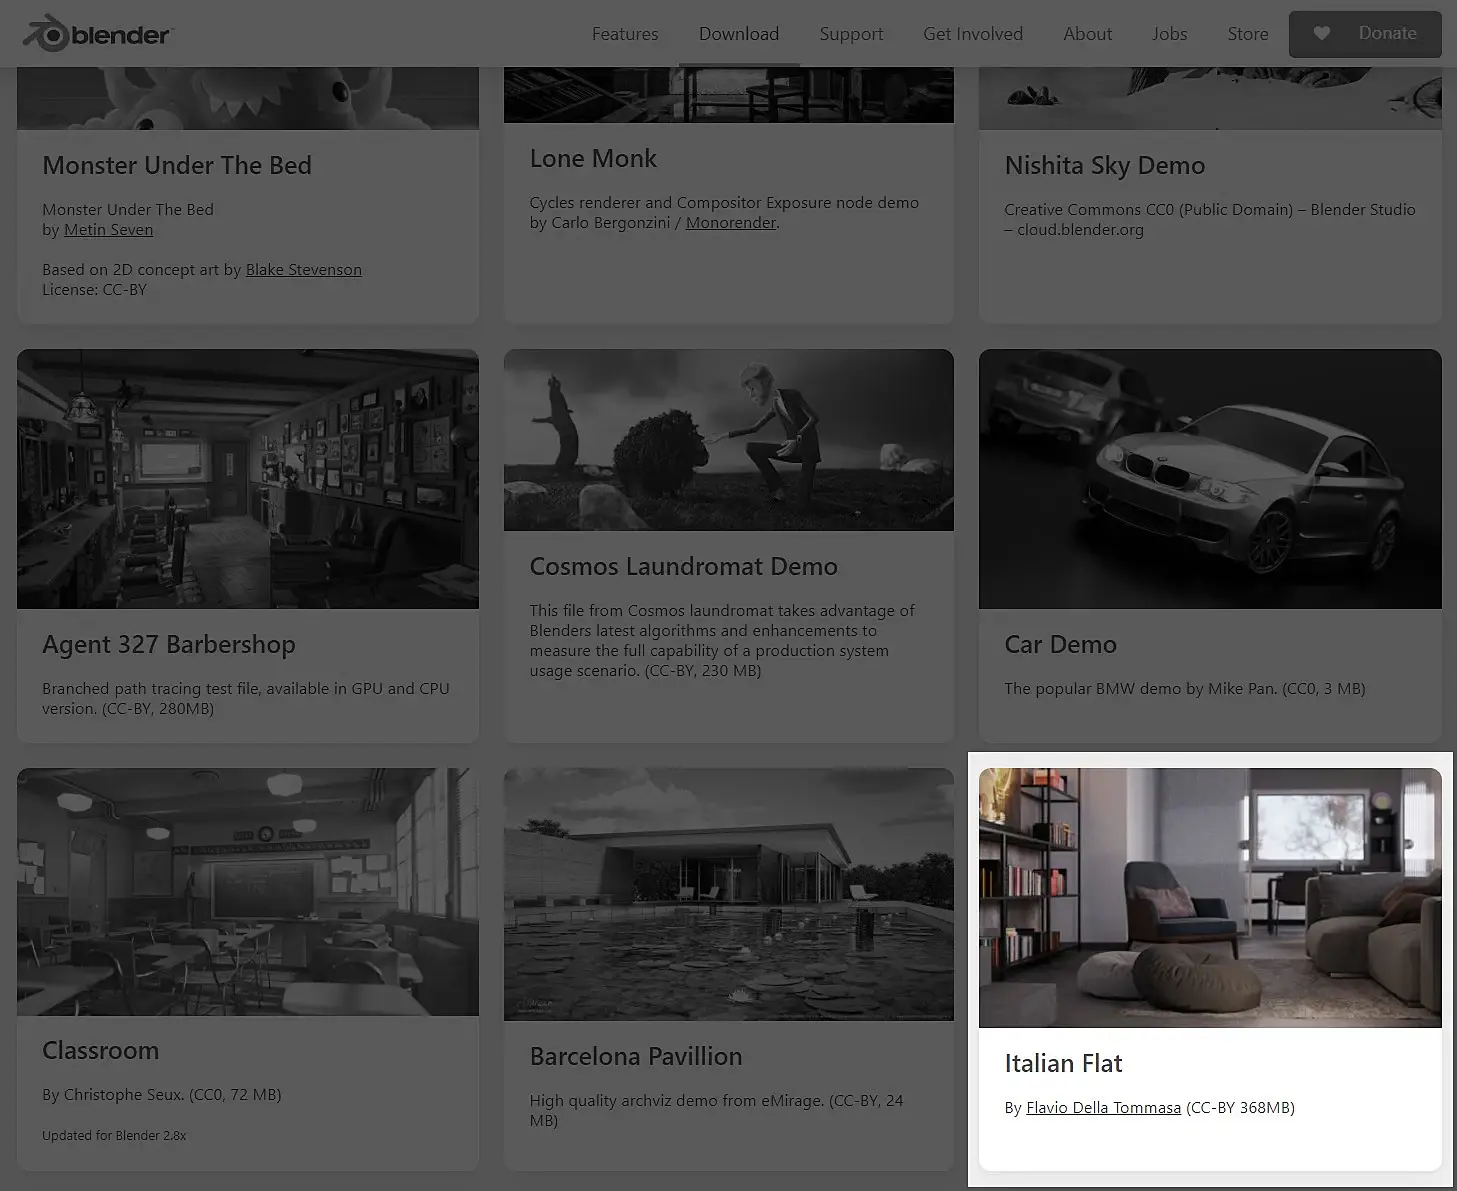Click the Barcelona Pavillion title
The width and height of the screenshot is (1457, 1191).
coord(636,1057)
